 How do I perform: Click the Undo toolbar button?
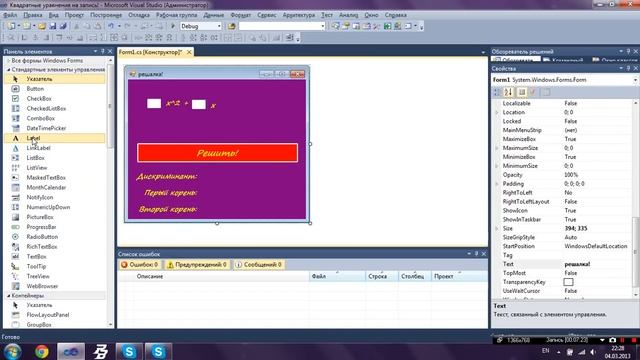coord(111,26)
